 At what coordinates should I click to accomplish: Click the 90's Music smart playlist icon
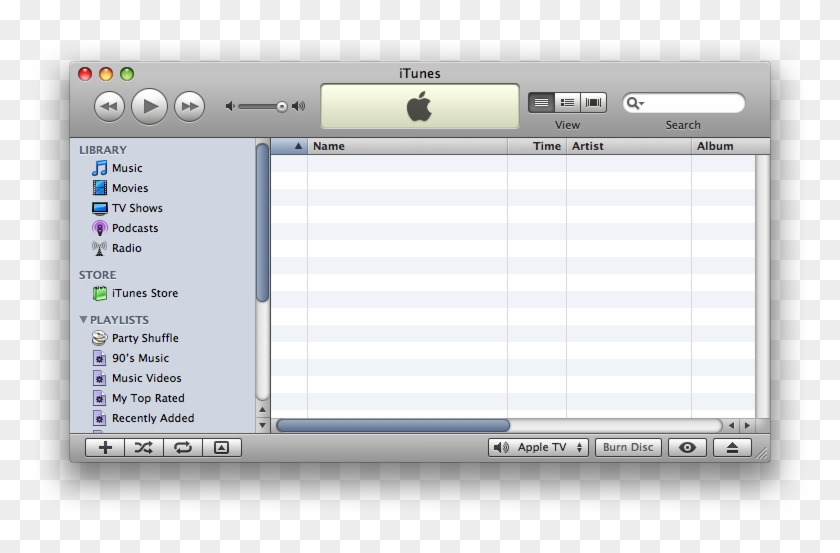click(x=99, y=358)
